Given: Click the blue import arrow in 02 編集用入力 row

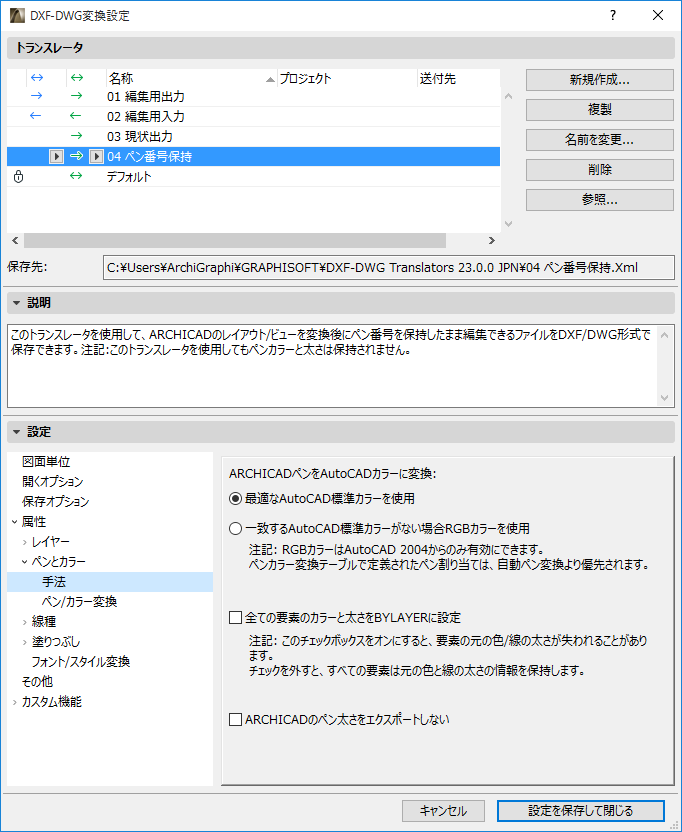Looking at the screenshot, I should coord(36,116).
